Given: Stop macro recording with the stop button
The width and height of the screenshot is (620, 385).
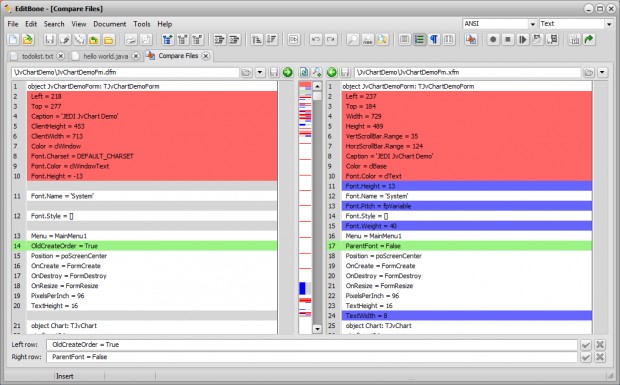Looking at the screenshot, I should tap(508, 40).
